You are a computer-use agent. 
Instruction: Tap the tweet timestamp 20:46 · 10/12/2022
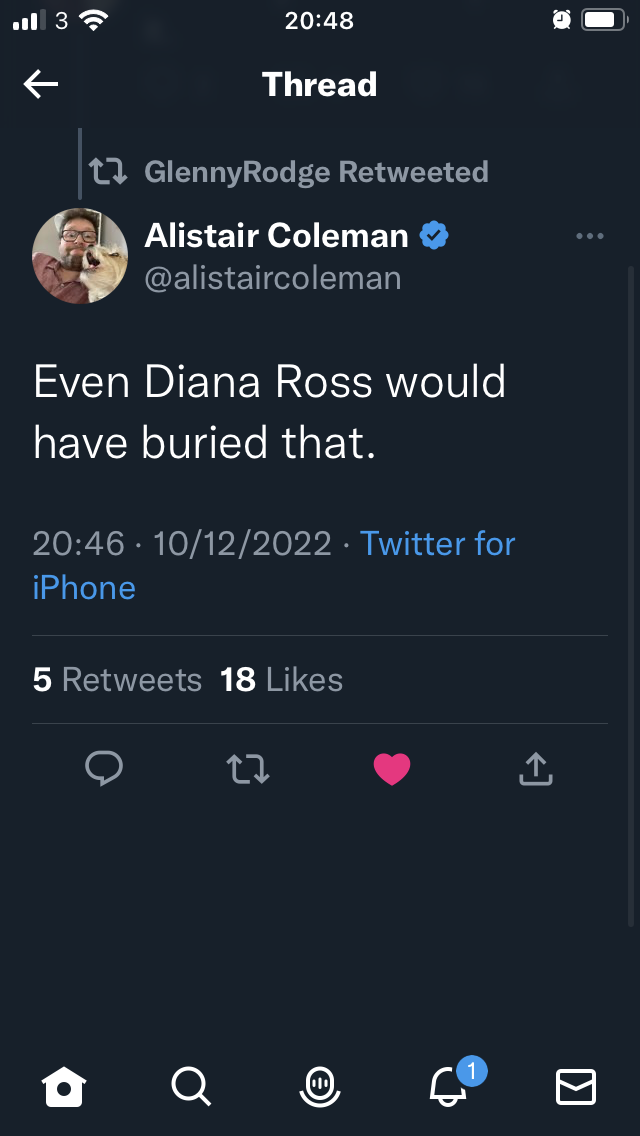pos(182,544)
